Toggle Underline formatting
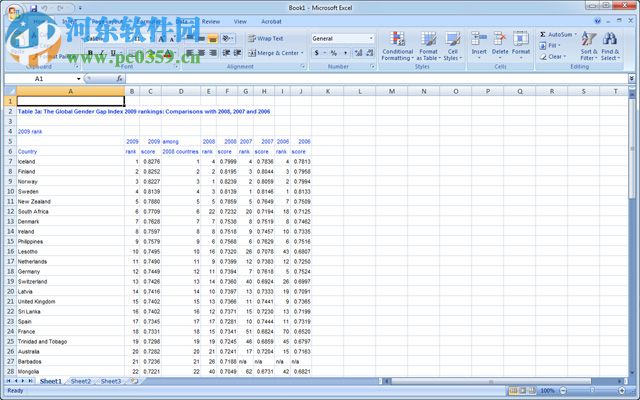The image size is (640, 400). click(113, 53)
